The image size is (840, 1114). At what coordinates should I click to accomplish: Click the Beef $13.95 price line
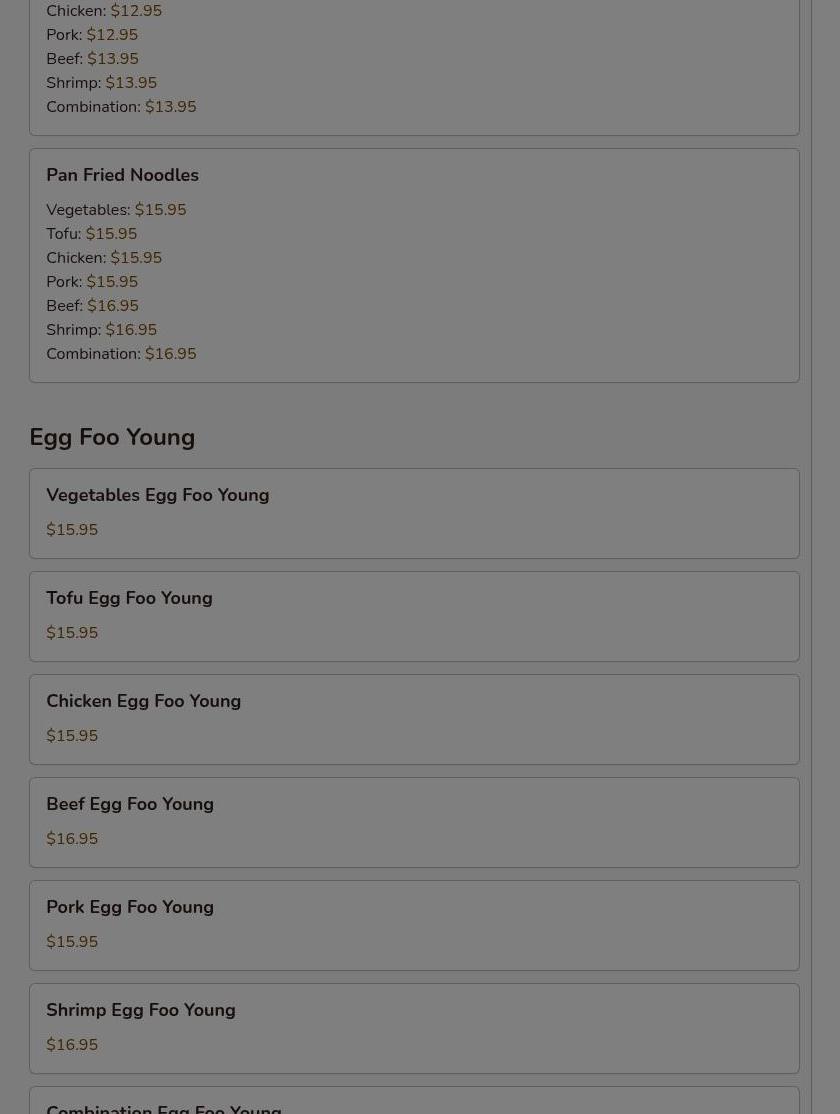coord(92,58)
